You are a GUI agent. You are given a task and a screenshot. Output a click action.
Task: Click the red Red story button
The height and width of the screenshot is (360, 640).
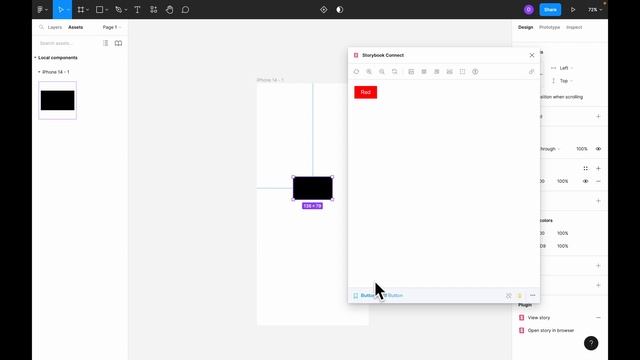(x=366, y=92)
